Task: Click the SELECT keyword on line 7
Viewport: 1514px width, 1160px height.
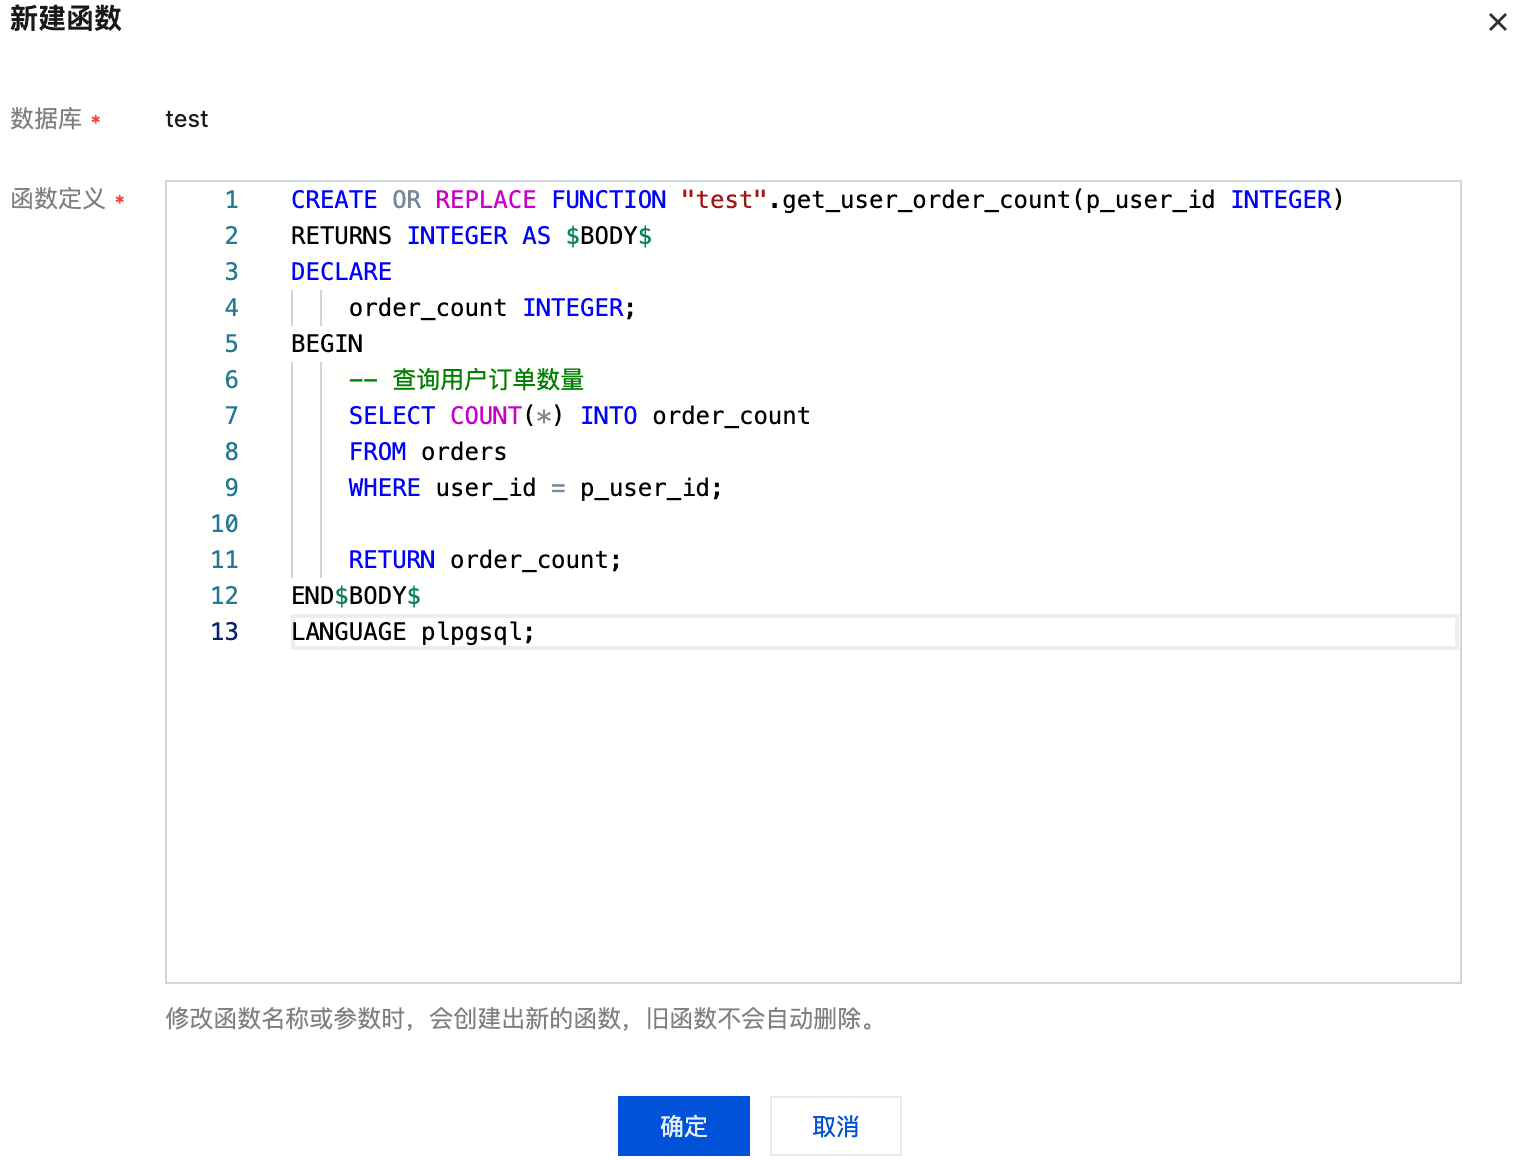Action: [x=391, y=416]
